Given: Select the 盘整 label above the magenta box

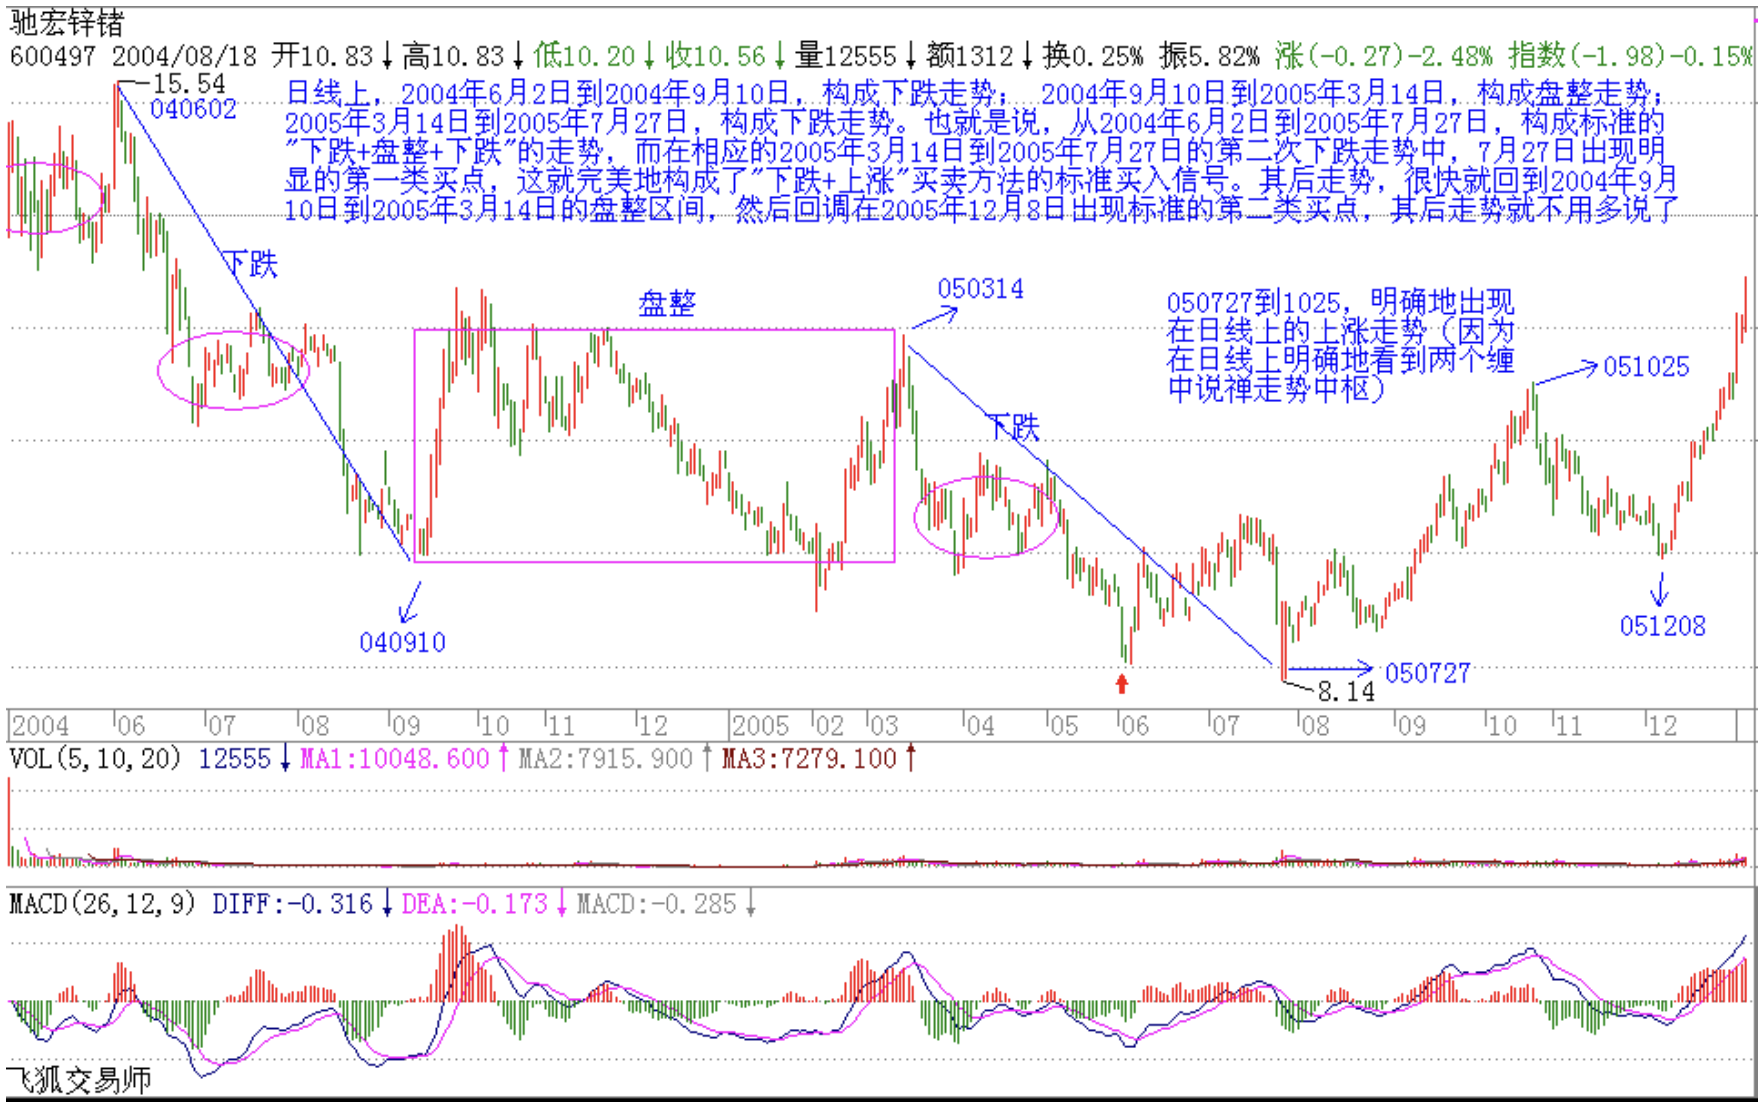Looking at the screenshot, I should pyautogui.click(x=667, y=303).
